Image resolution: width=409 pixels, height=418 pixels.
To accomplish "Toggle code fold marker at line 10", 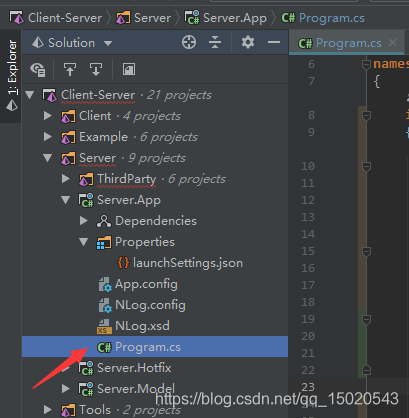I will coord(366,166).
